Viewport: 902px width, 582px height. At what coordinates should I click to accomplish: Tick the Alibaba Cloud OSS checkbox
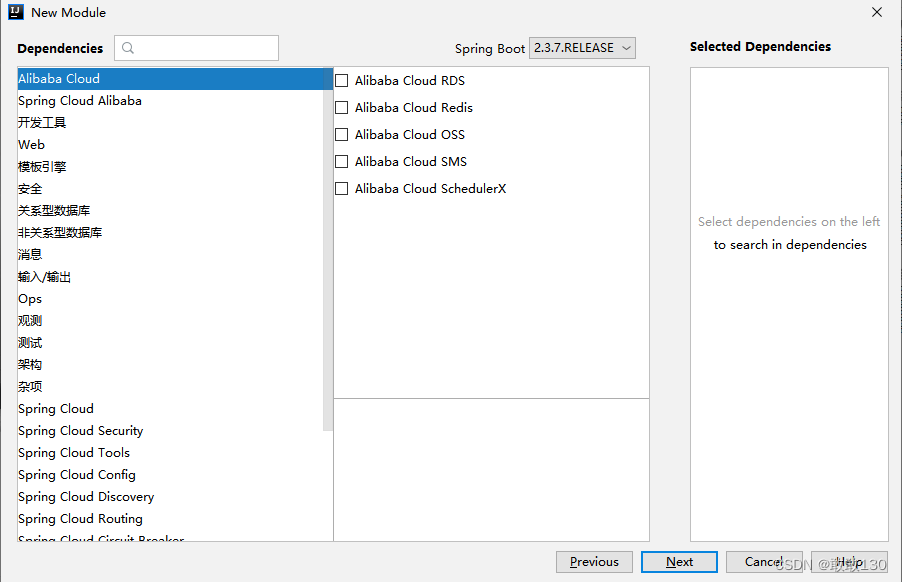342,135
